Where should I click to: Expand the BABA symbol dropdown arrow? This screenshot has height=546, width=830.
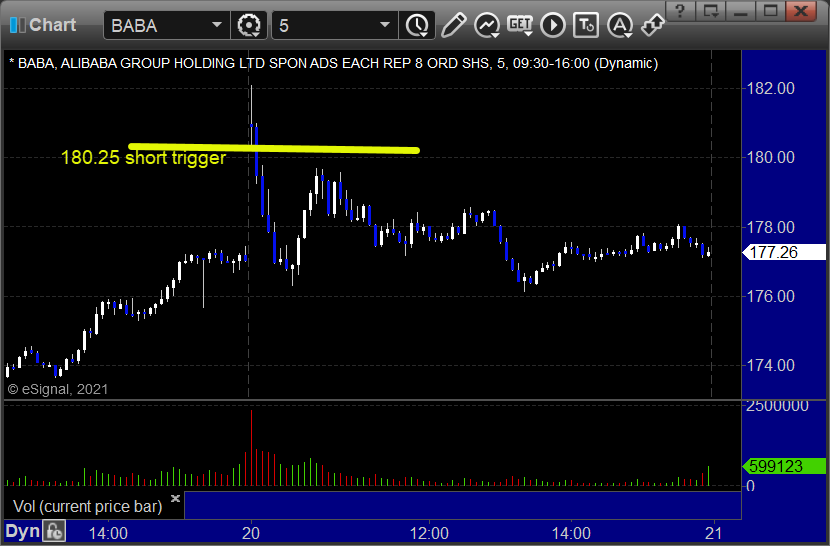(216, 25)
